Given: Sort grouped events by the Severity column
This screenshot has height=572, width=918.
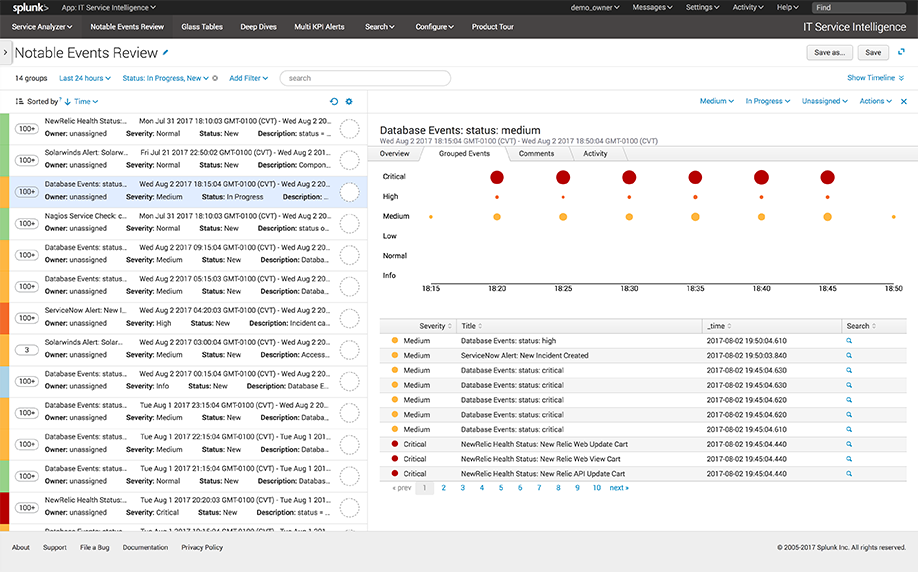Looking at the screenshot, I should [x=435, y=326].
